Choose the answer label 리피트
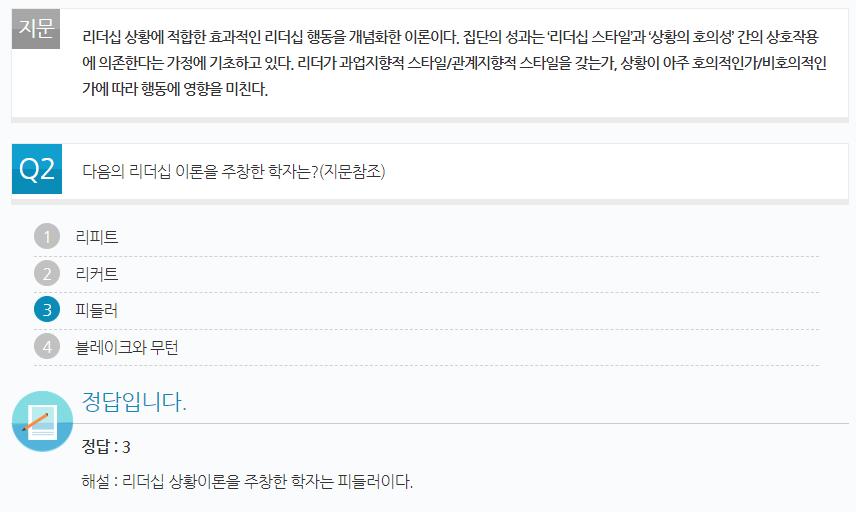 tap(97, 237)
